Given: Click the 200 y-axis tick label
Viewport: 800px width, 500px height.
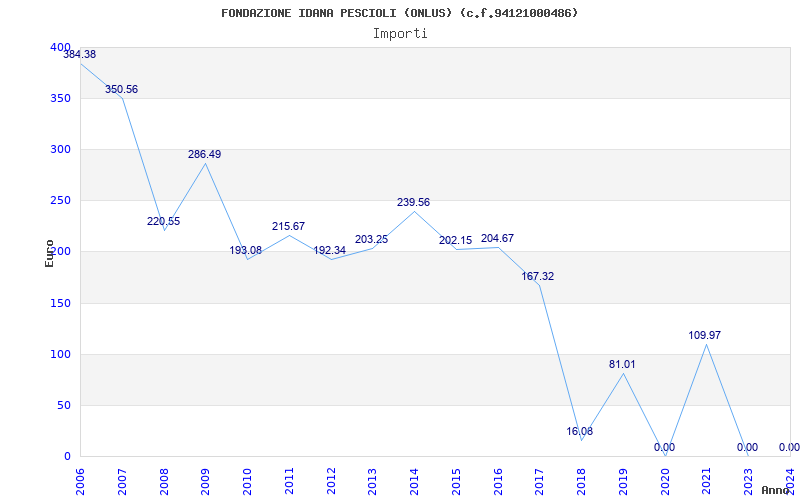Looking at the screenshot, I should pos(60,252).
